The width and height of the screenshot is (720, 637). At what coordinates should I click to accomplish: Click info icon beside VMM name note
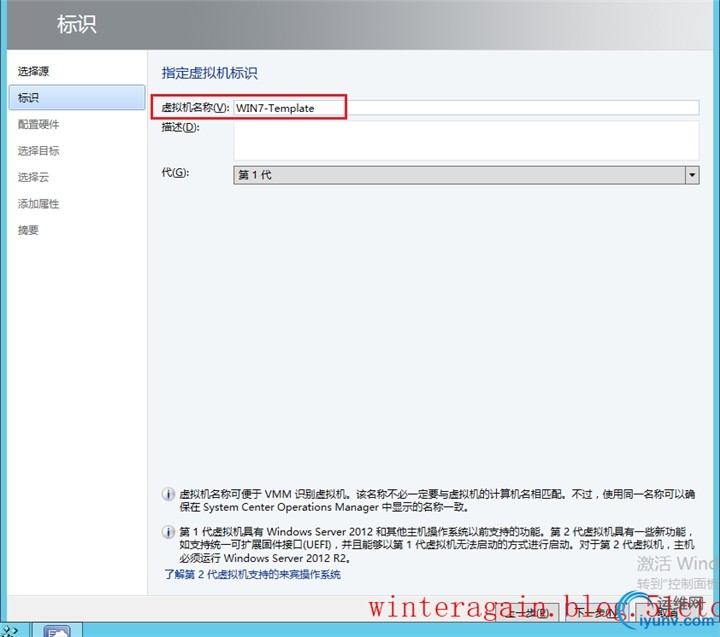[168, 494]
